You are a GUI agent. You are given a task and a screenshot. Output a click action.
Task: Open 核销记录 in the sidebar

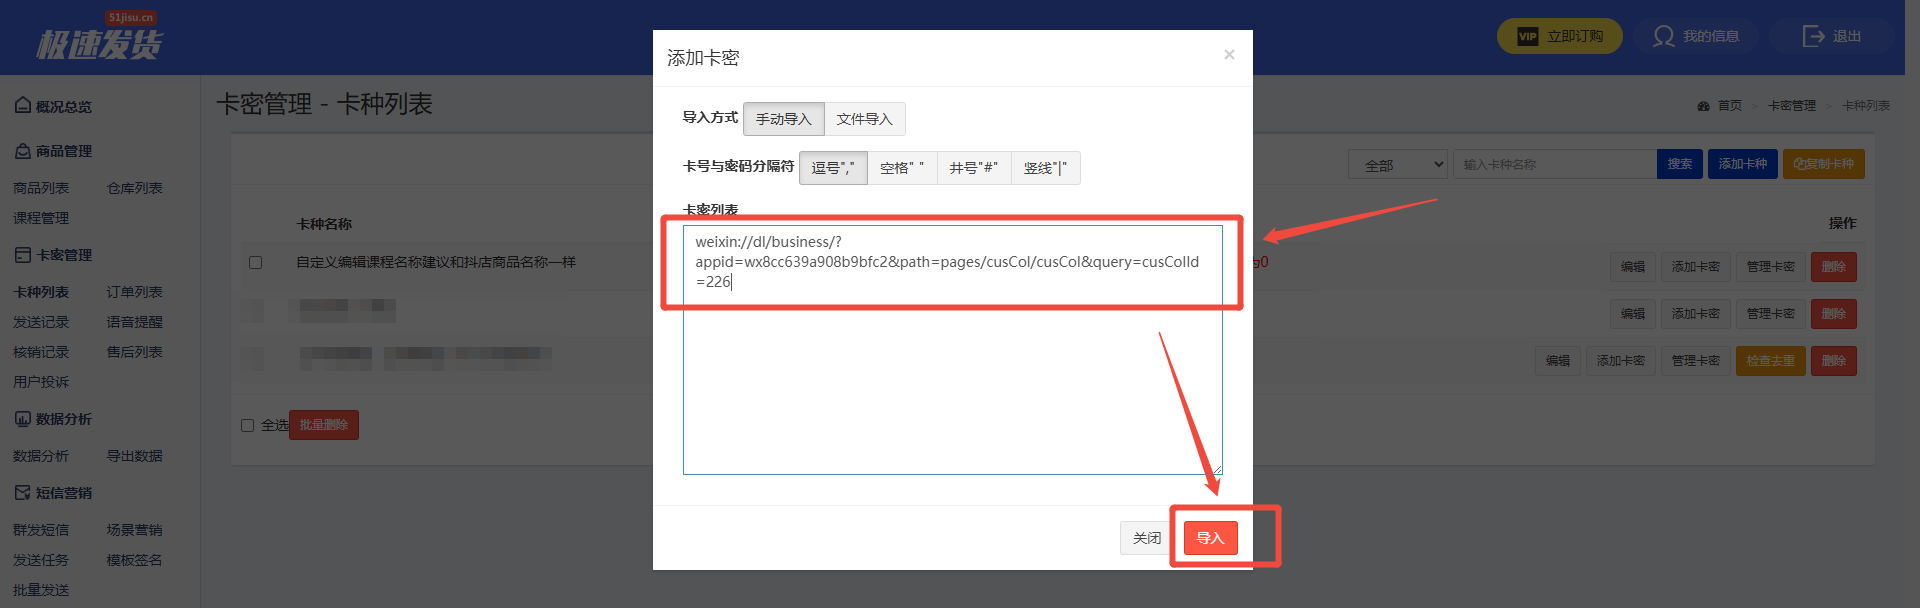tap(41, 352)
